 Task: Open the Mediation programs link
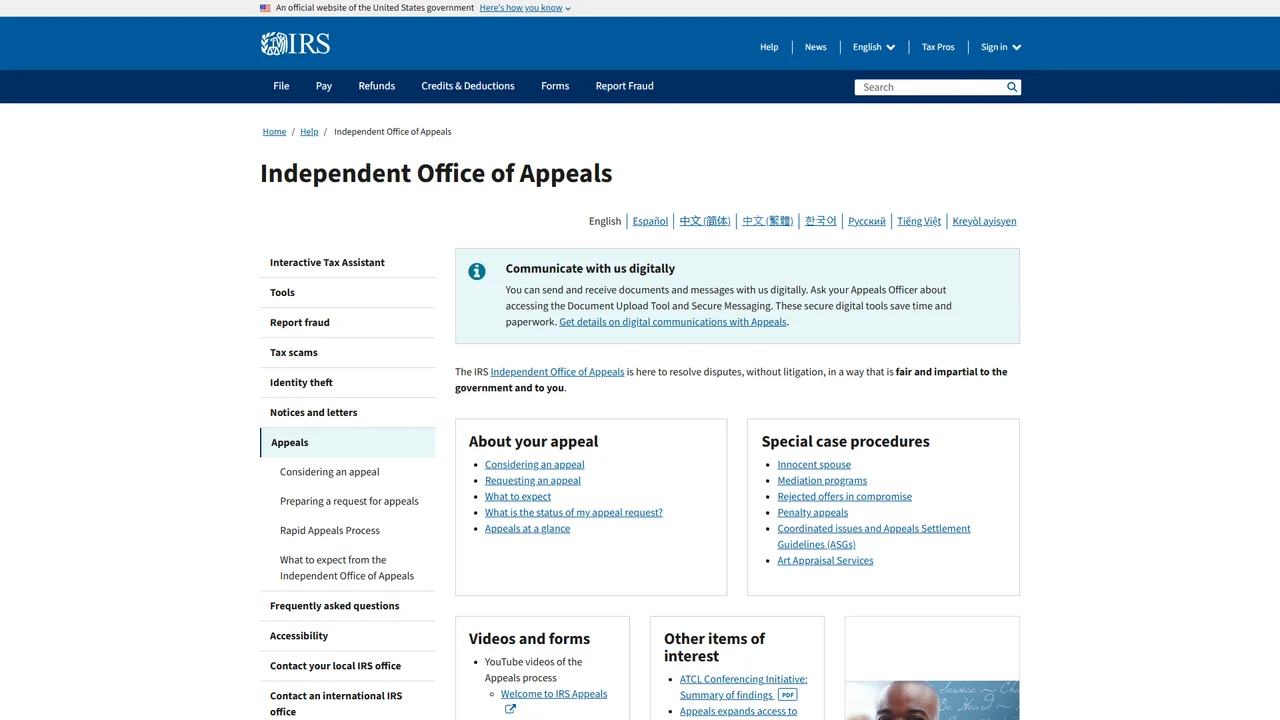point(822,481)
